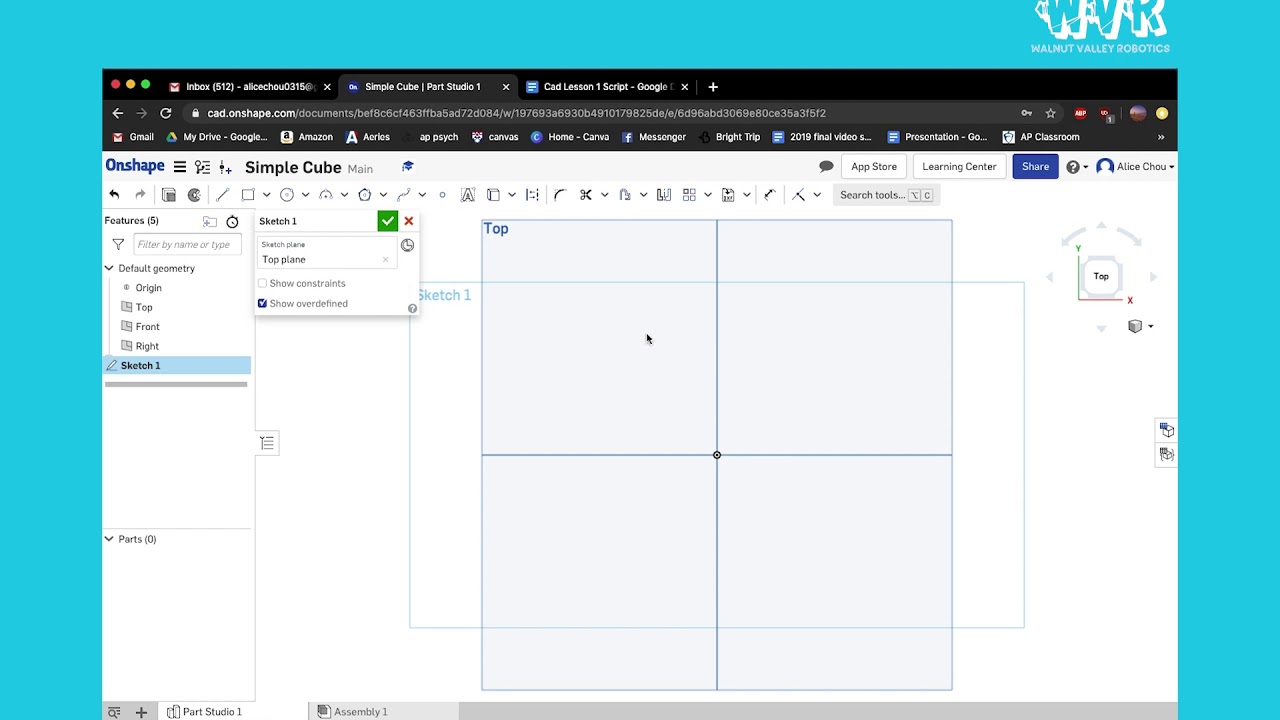This screenshot has height=720, width=1280.
Task: Select the Dimension tool
Action: coord(769,195)
